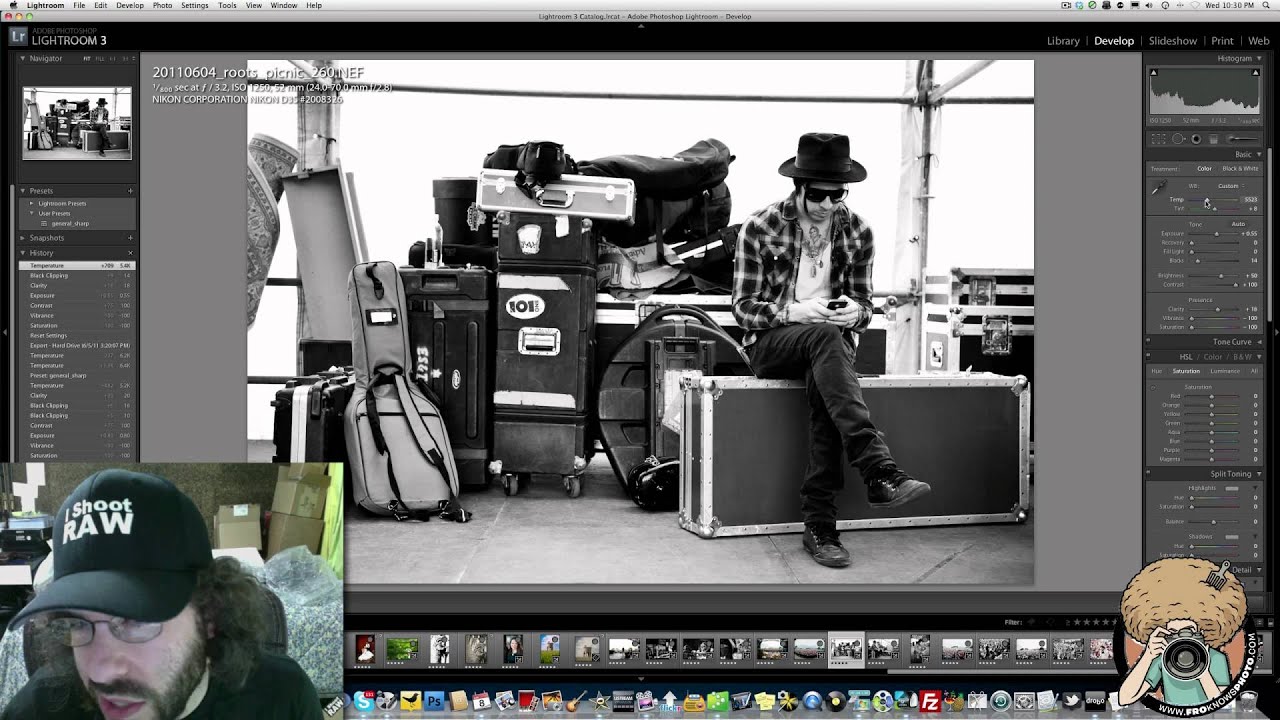This screenshot has height=720, width=1280.
Task: Launch Photoshop from the dock
Action: [434, 702]
